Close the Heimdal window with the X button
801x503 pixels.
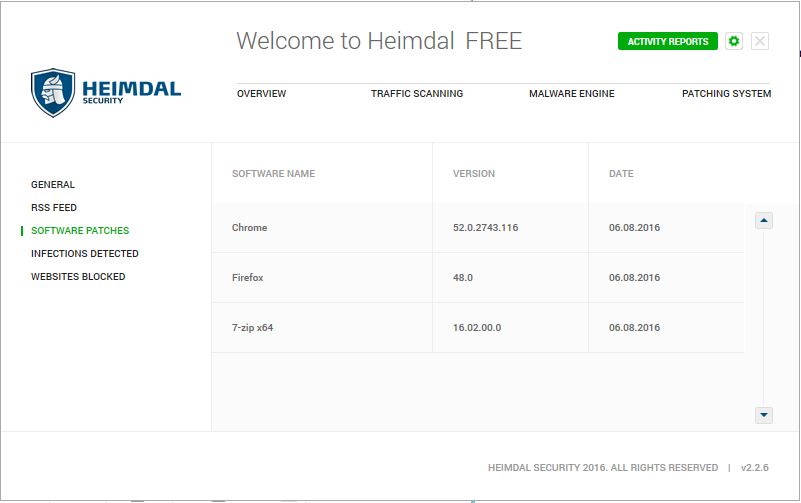[760, 41]
